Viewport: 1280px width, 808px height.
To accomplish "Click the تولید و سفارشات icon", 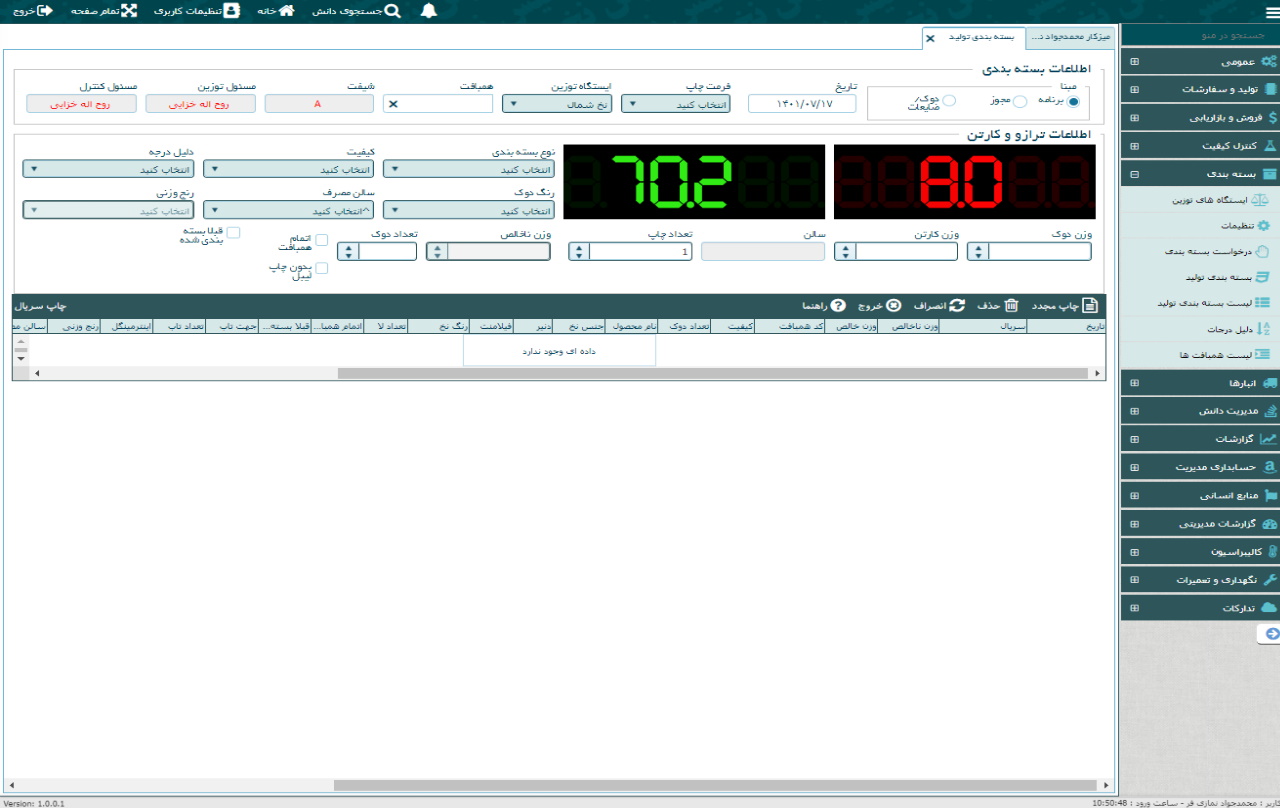I will click(1270, 90).
